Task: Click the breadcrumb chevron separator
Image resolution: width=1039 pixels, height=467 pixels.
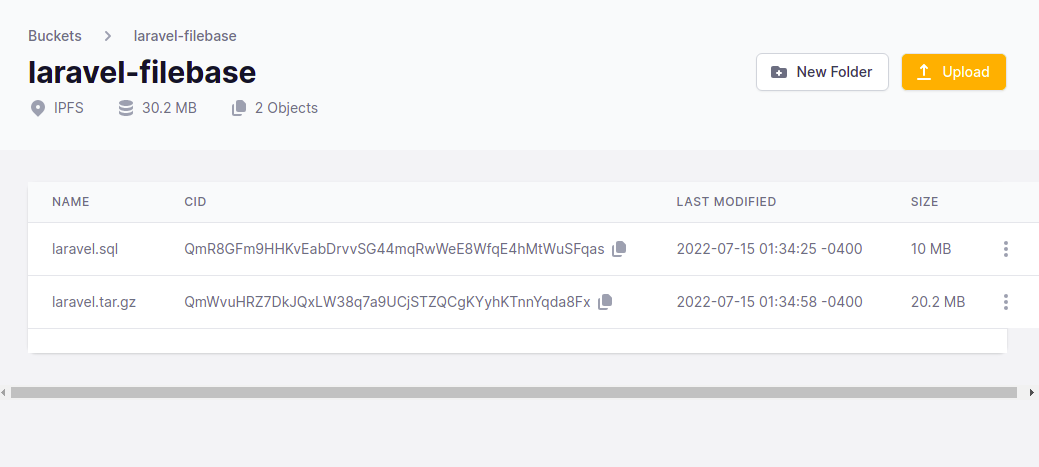Action: (x=108, y=36)
